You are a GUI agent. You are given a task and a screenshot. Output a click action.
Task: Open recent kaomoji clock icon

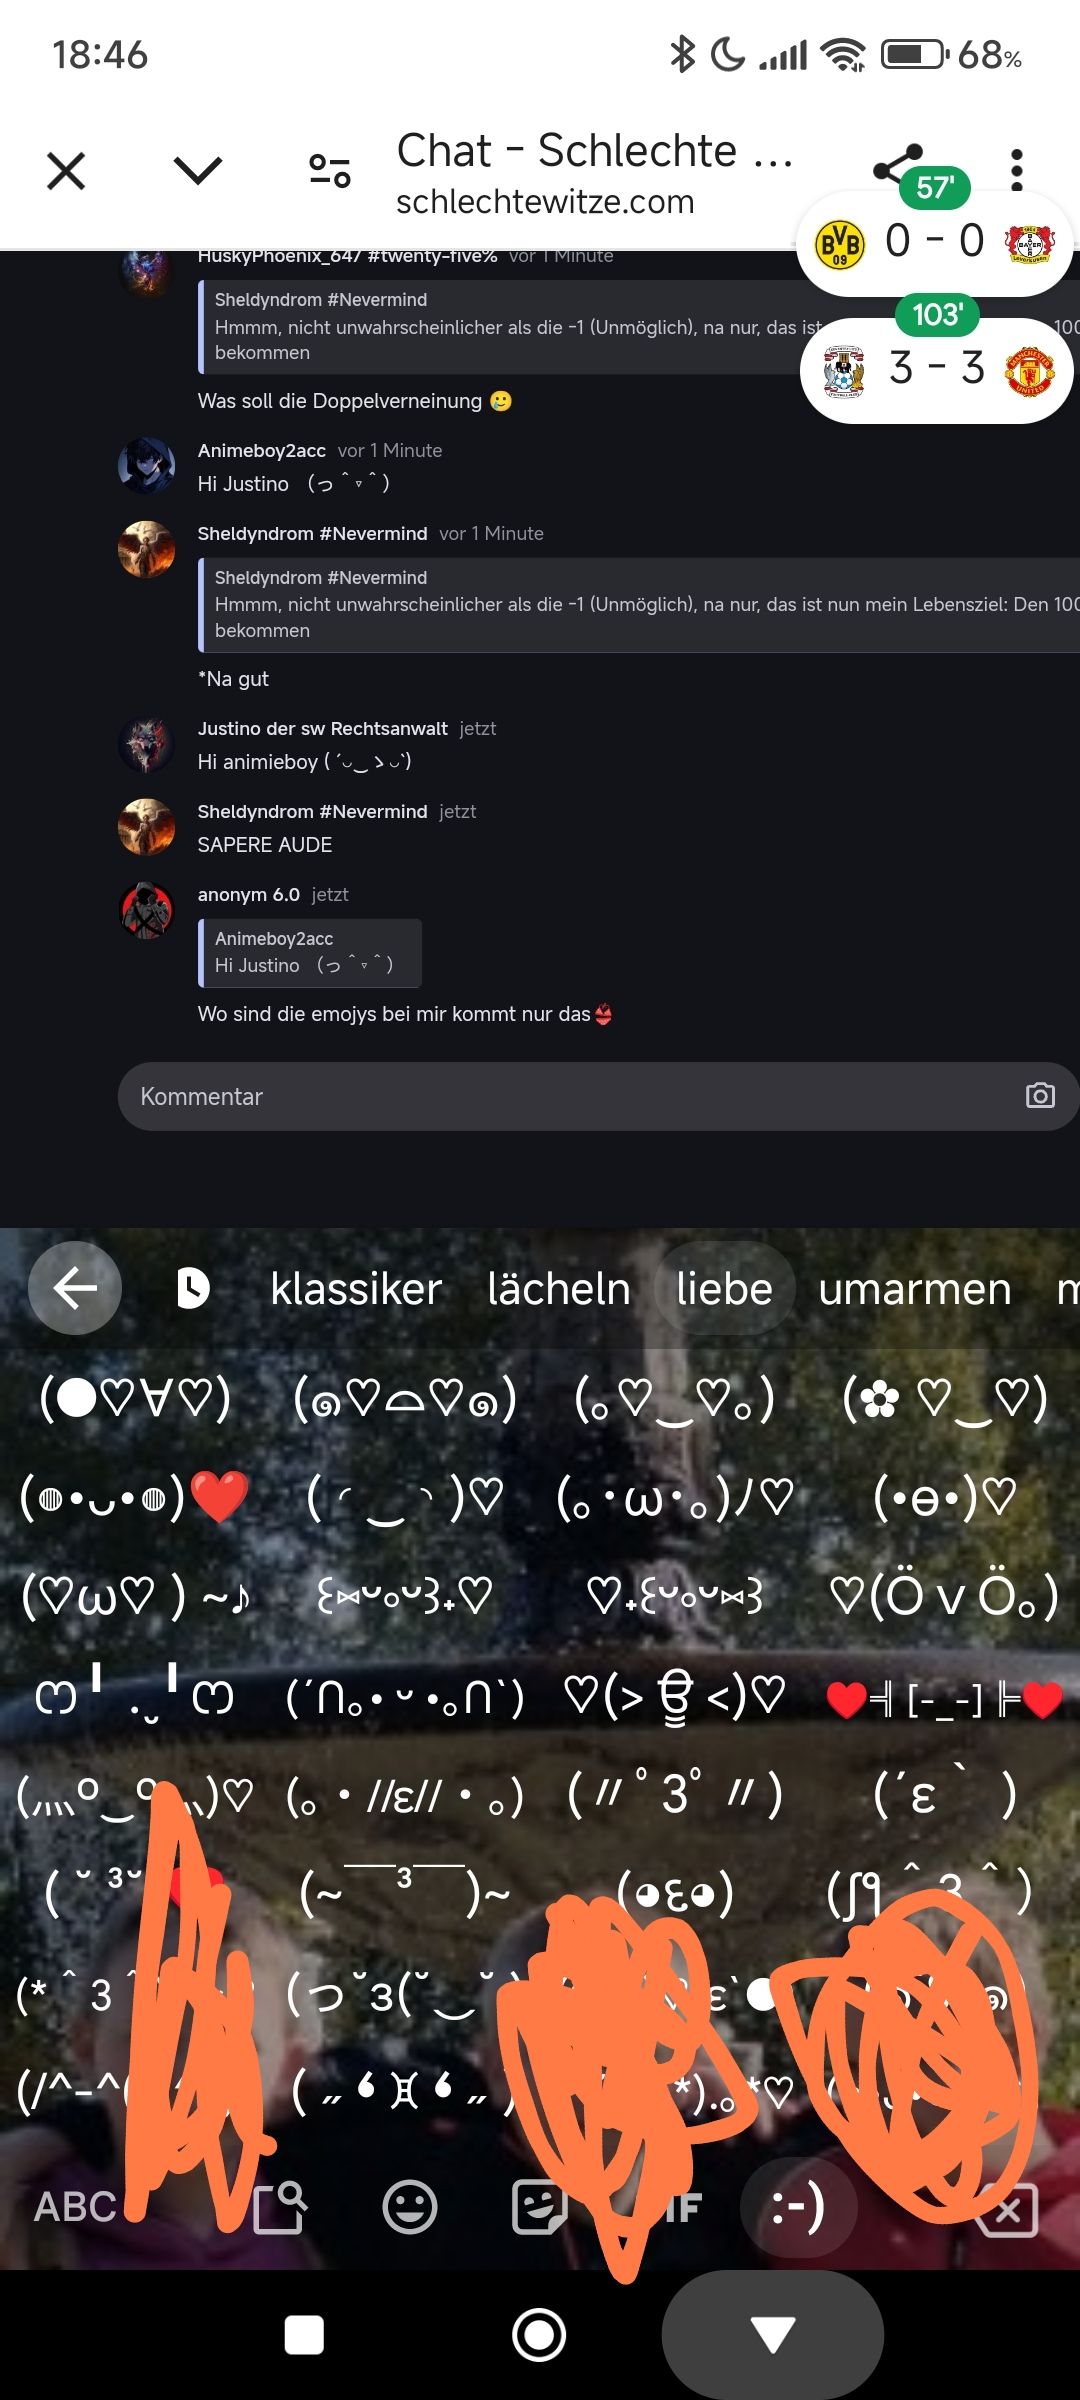[x=192, y=1288]
